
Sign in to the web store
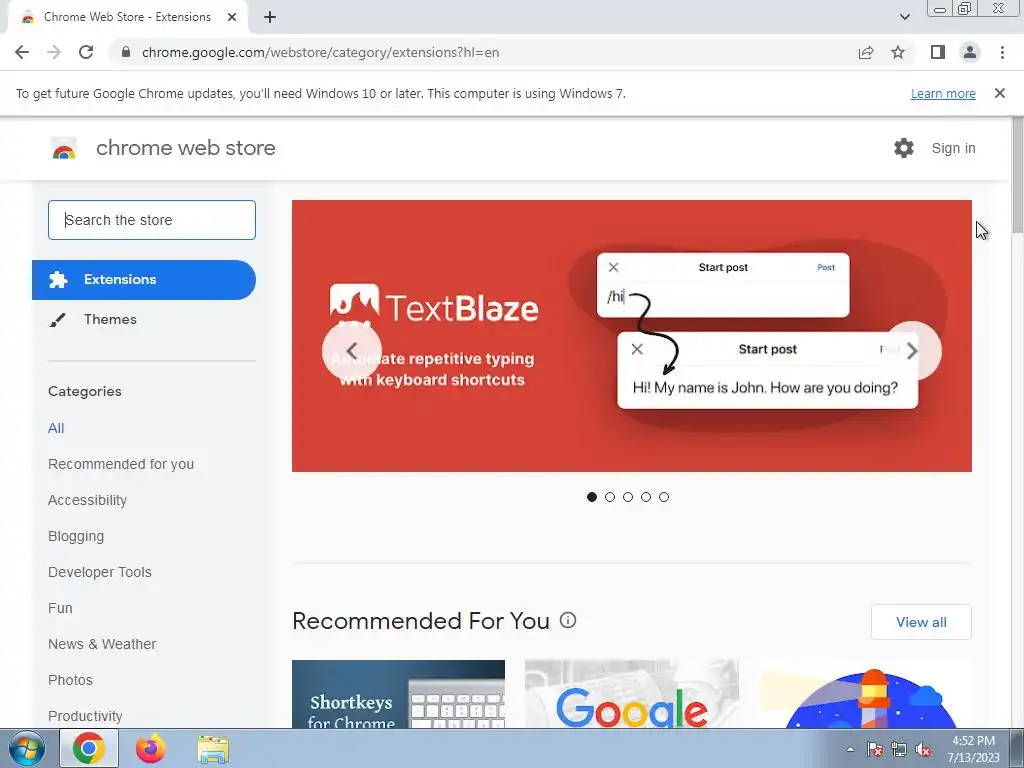pos(953,148)
